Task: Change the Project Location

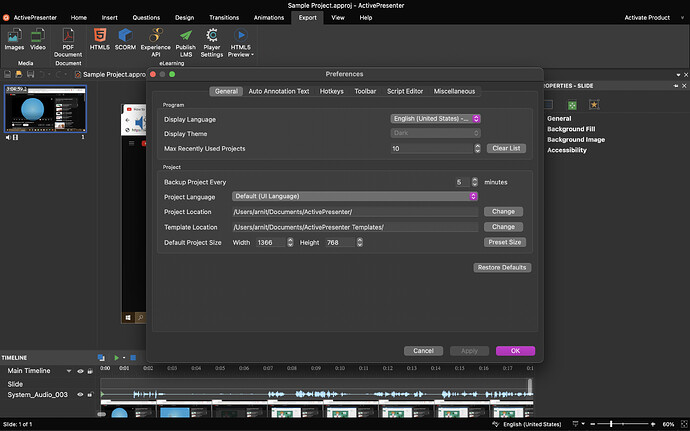Action: pos(503,212)
